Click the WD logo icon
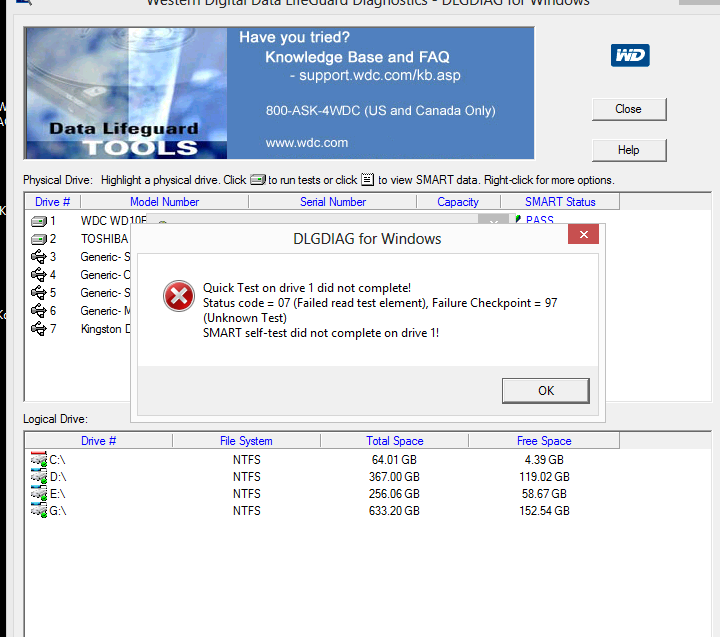This screenshot has width=720, height=637. coord(630,56)
